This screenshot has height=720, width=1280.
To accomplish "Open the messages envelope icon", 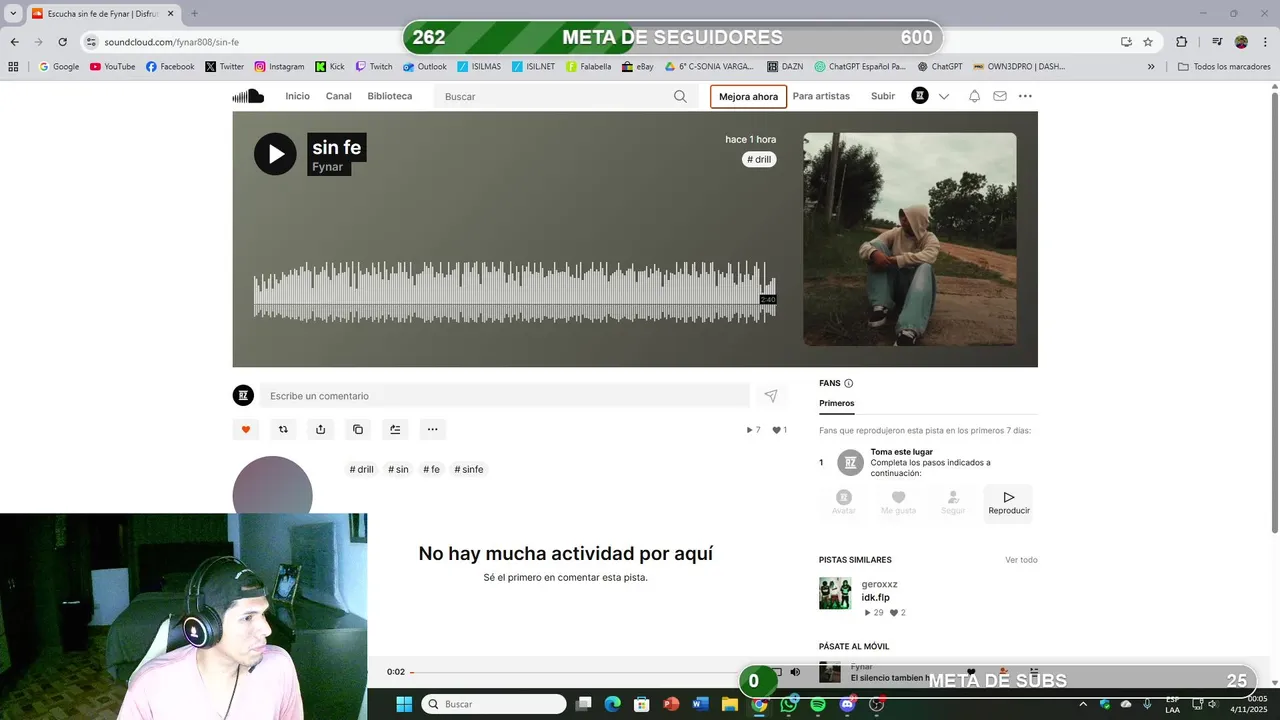I will tap(1000, 96).
